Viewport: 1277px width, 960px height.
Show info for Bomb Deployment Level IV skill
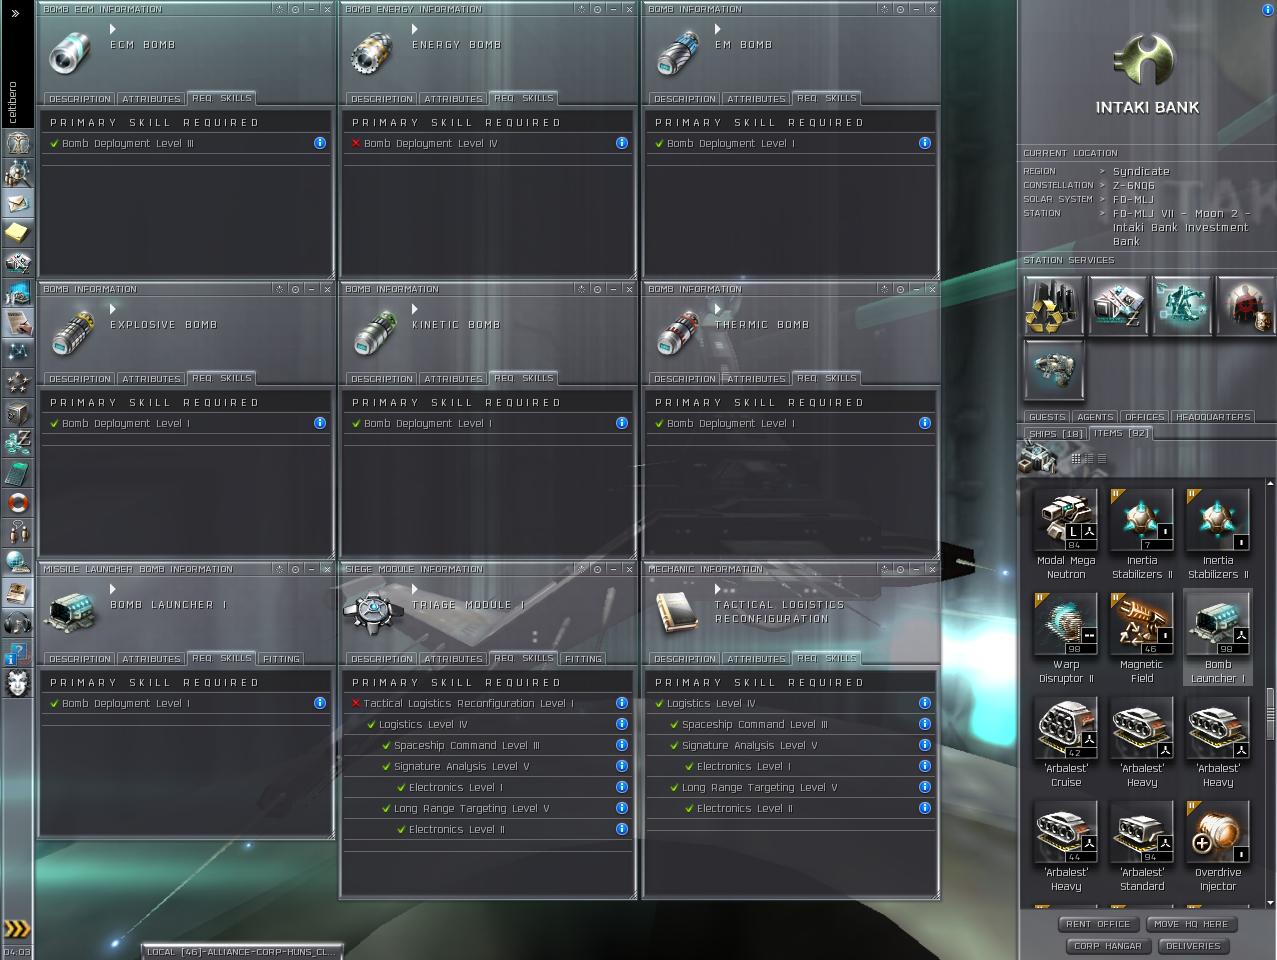pyautogui.click(x=622, y=143)
